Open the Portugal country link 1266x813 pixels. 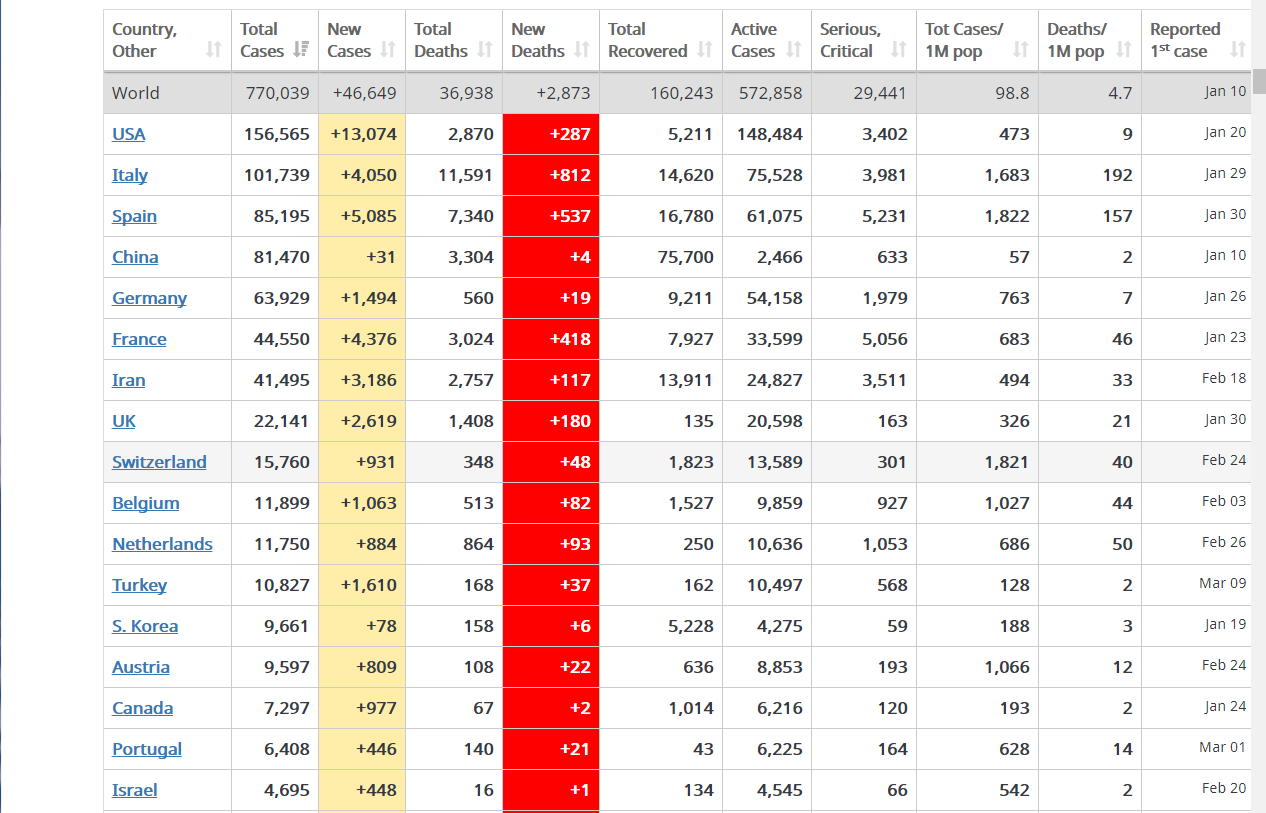147,749
